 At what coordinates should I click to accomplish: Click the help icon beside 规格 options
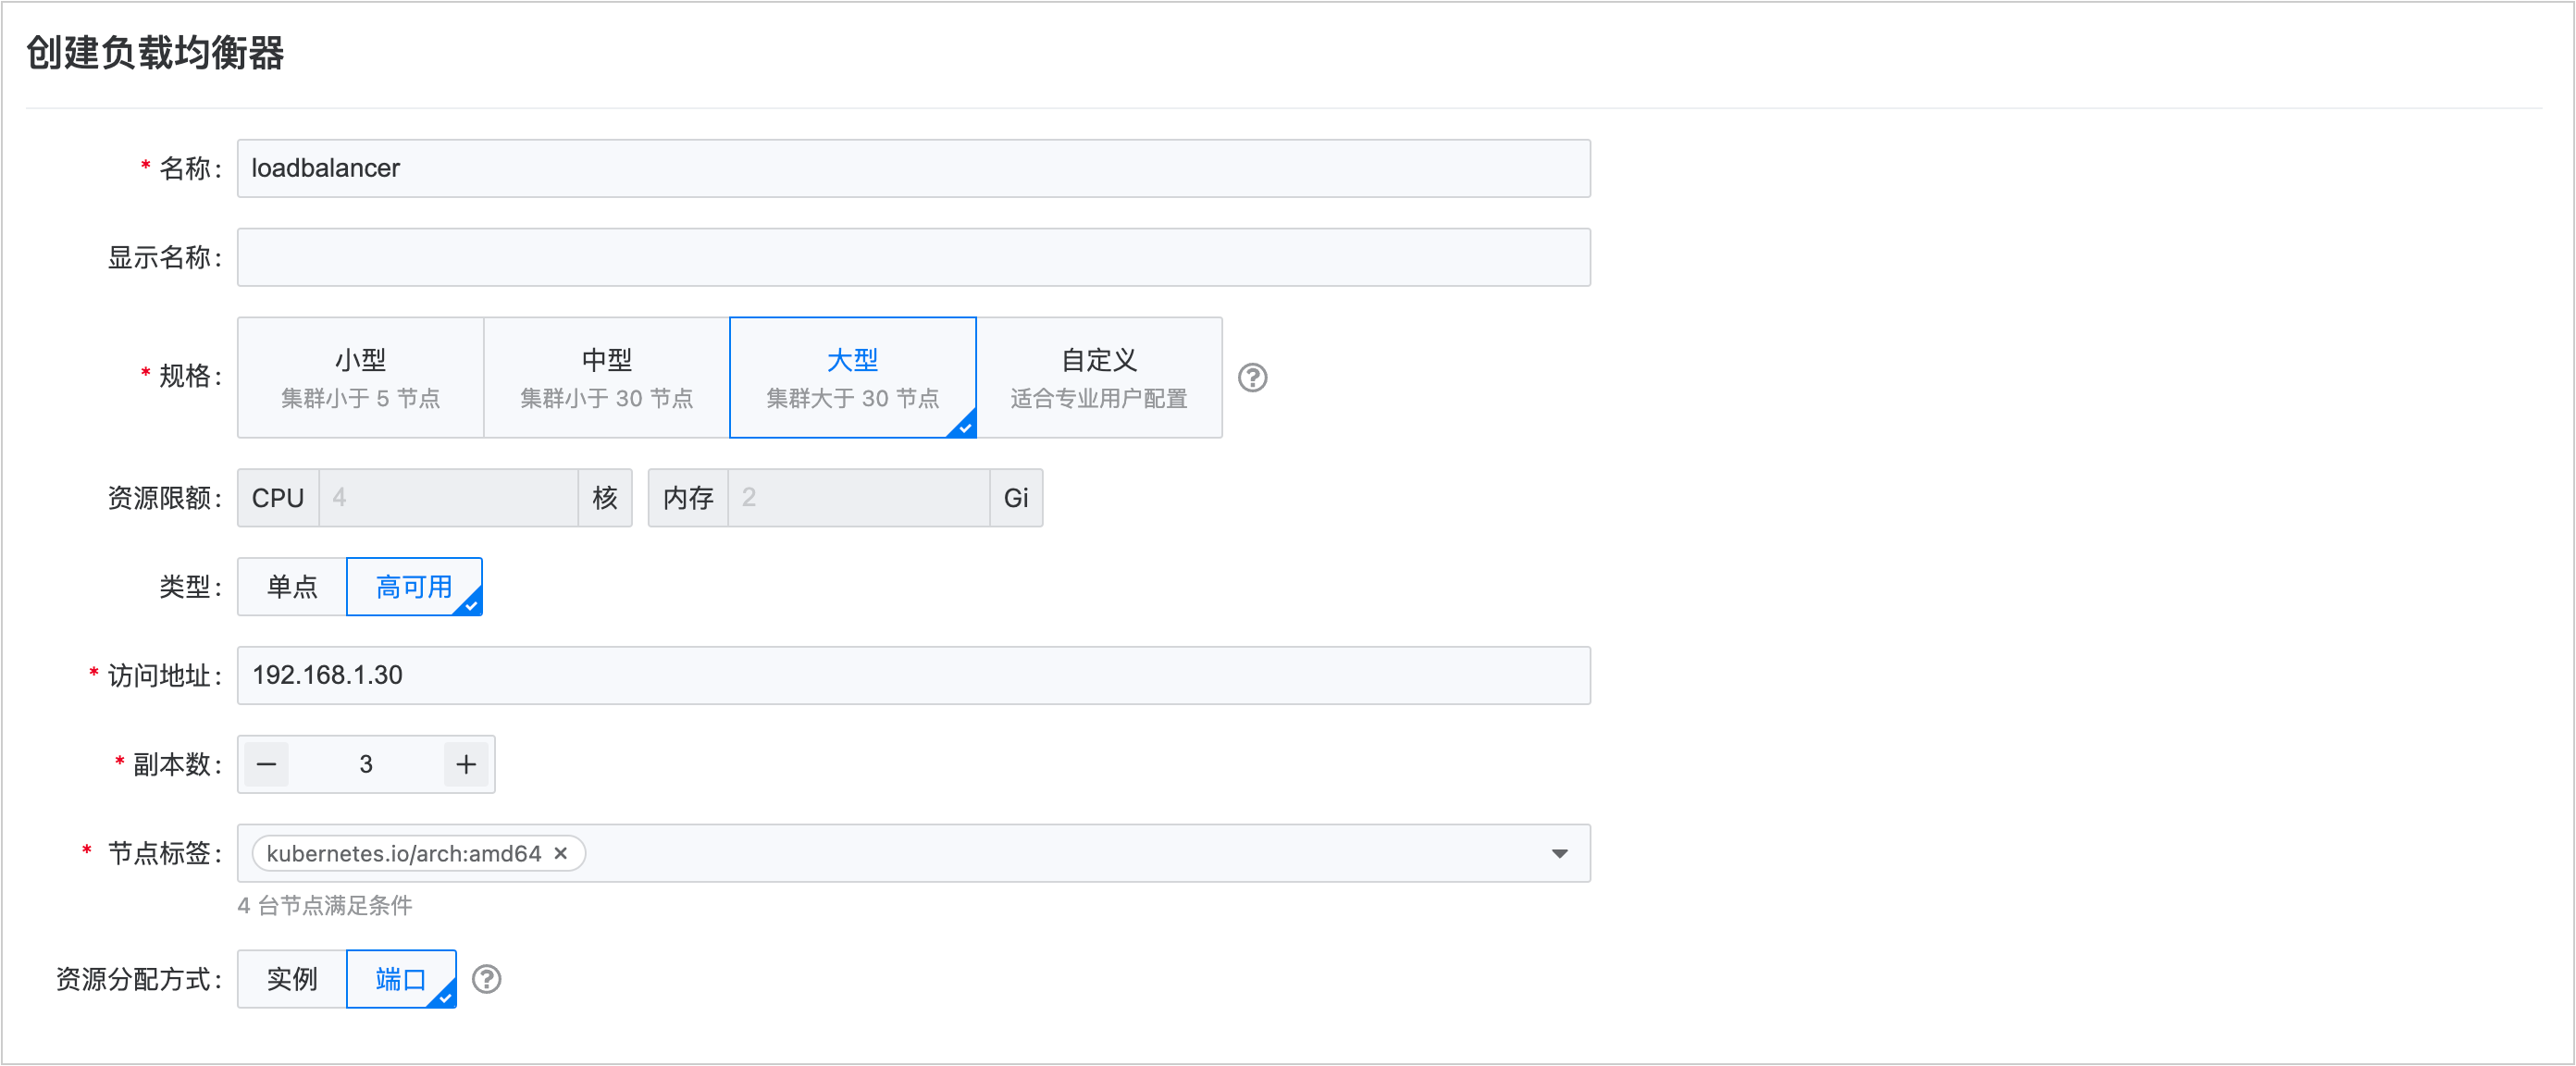coord(1252,378)
